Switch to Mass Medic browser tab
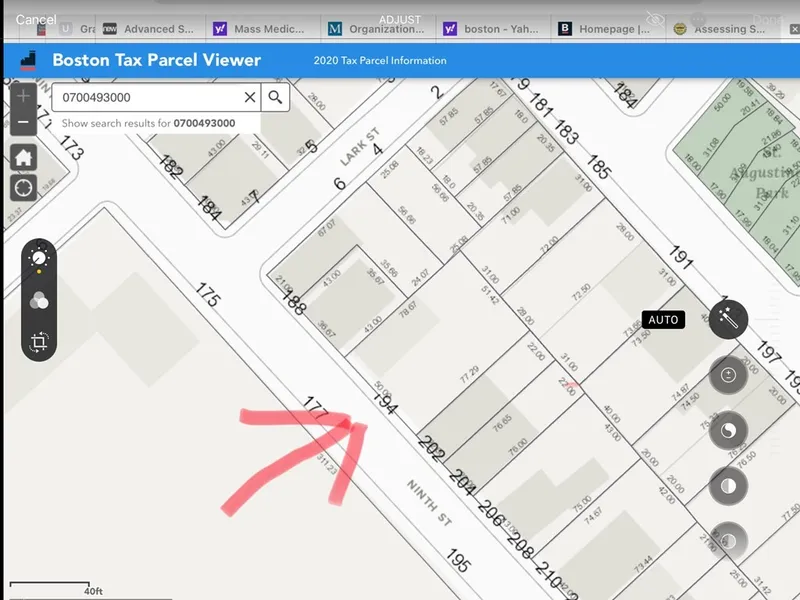Screen dimensions: 800x600 tap(263, 29)
